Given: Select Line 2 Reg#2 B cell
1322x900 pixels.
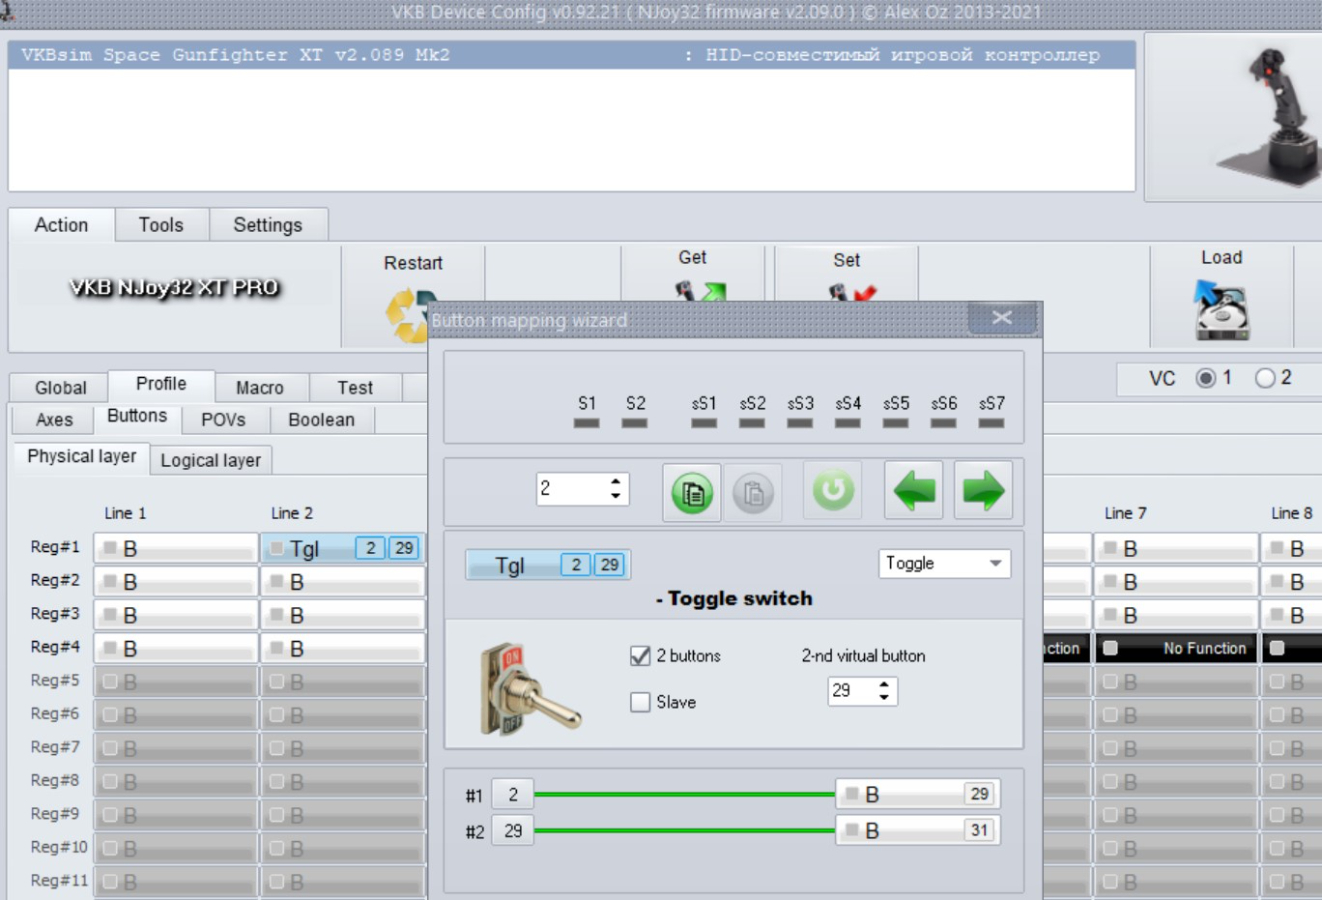Looking at the screenshot, I should [x=343, y=582].
